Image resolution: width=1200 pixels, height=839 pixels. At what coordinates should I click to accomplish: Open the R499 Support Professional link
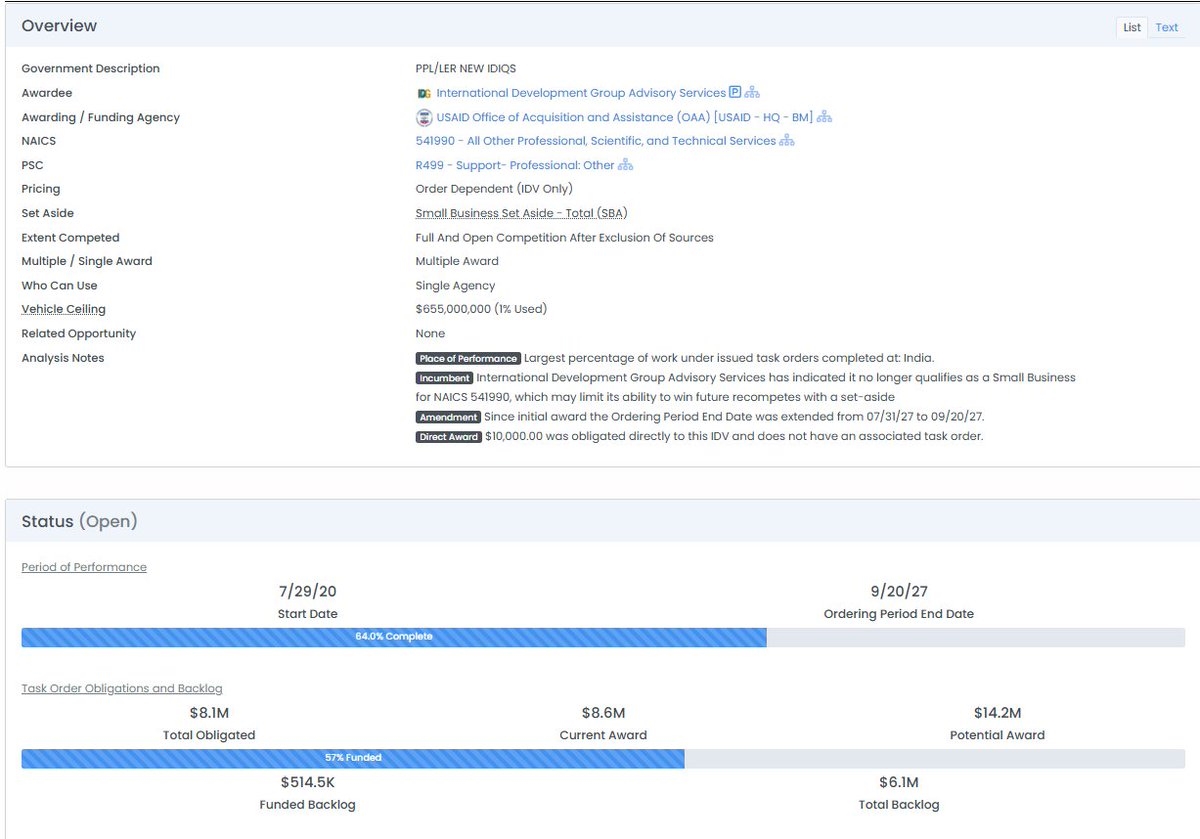515,165
